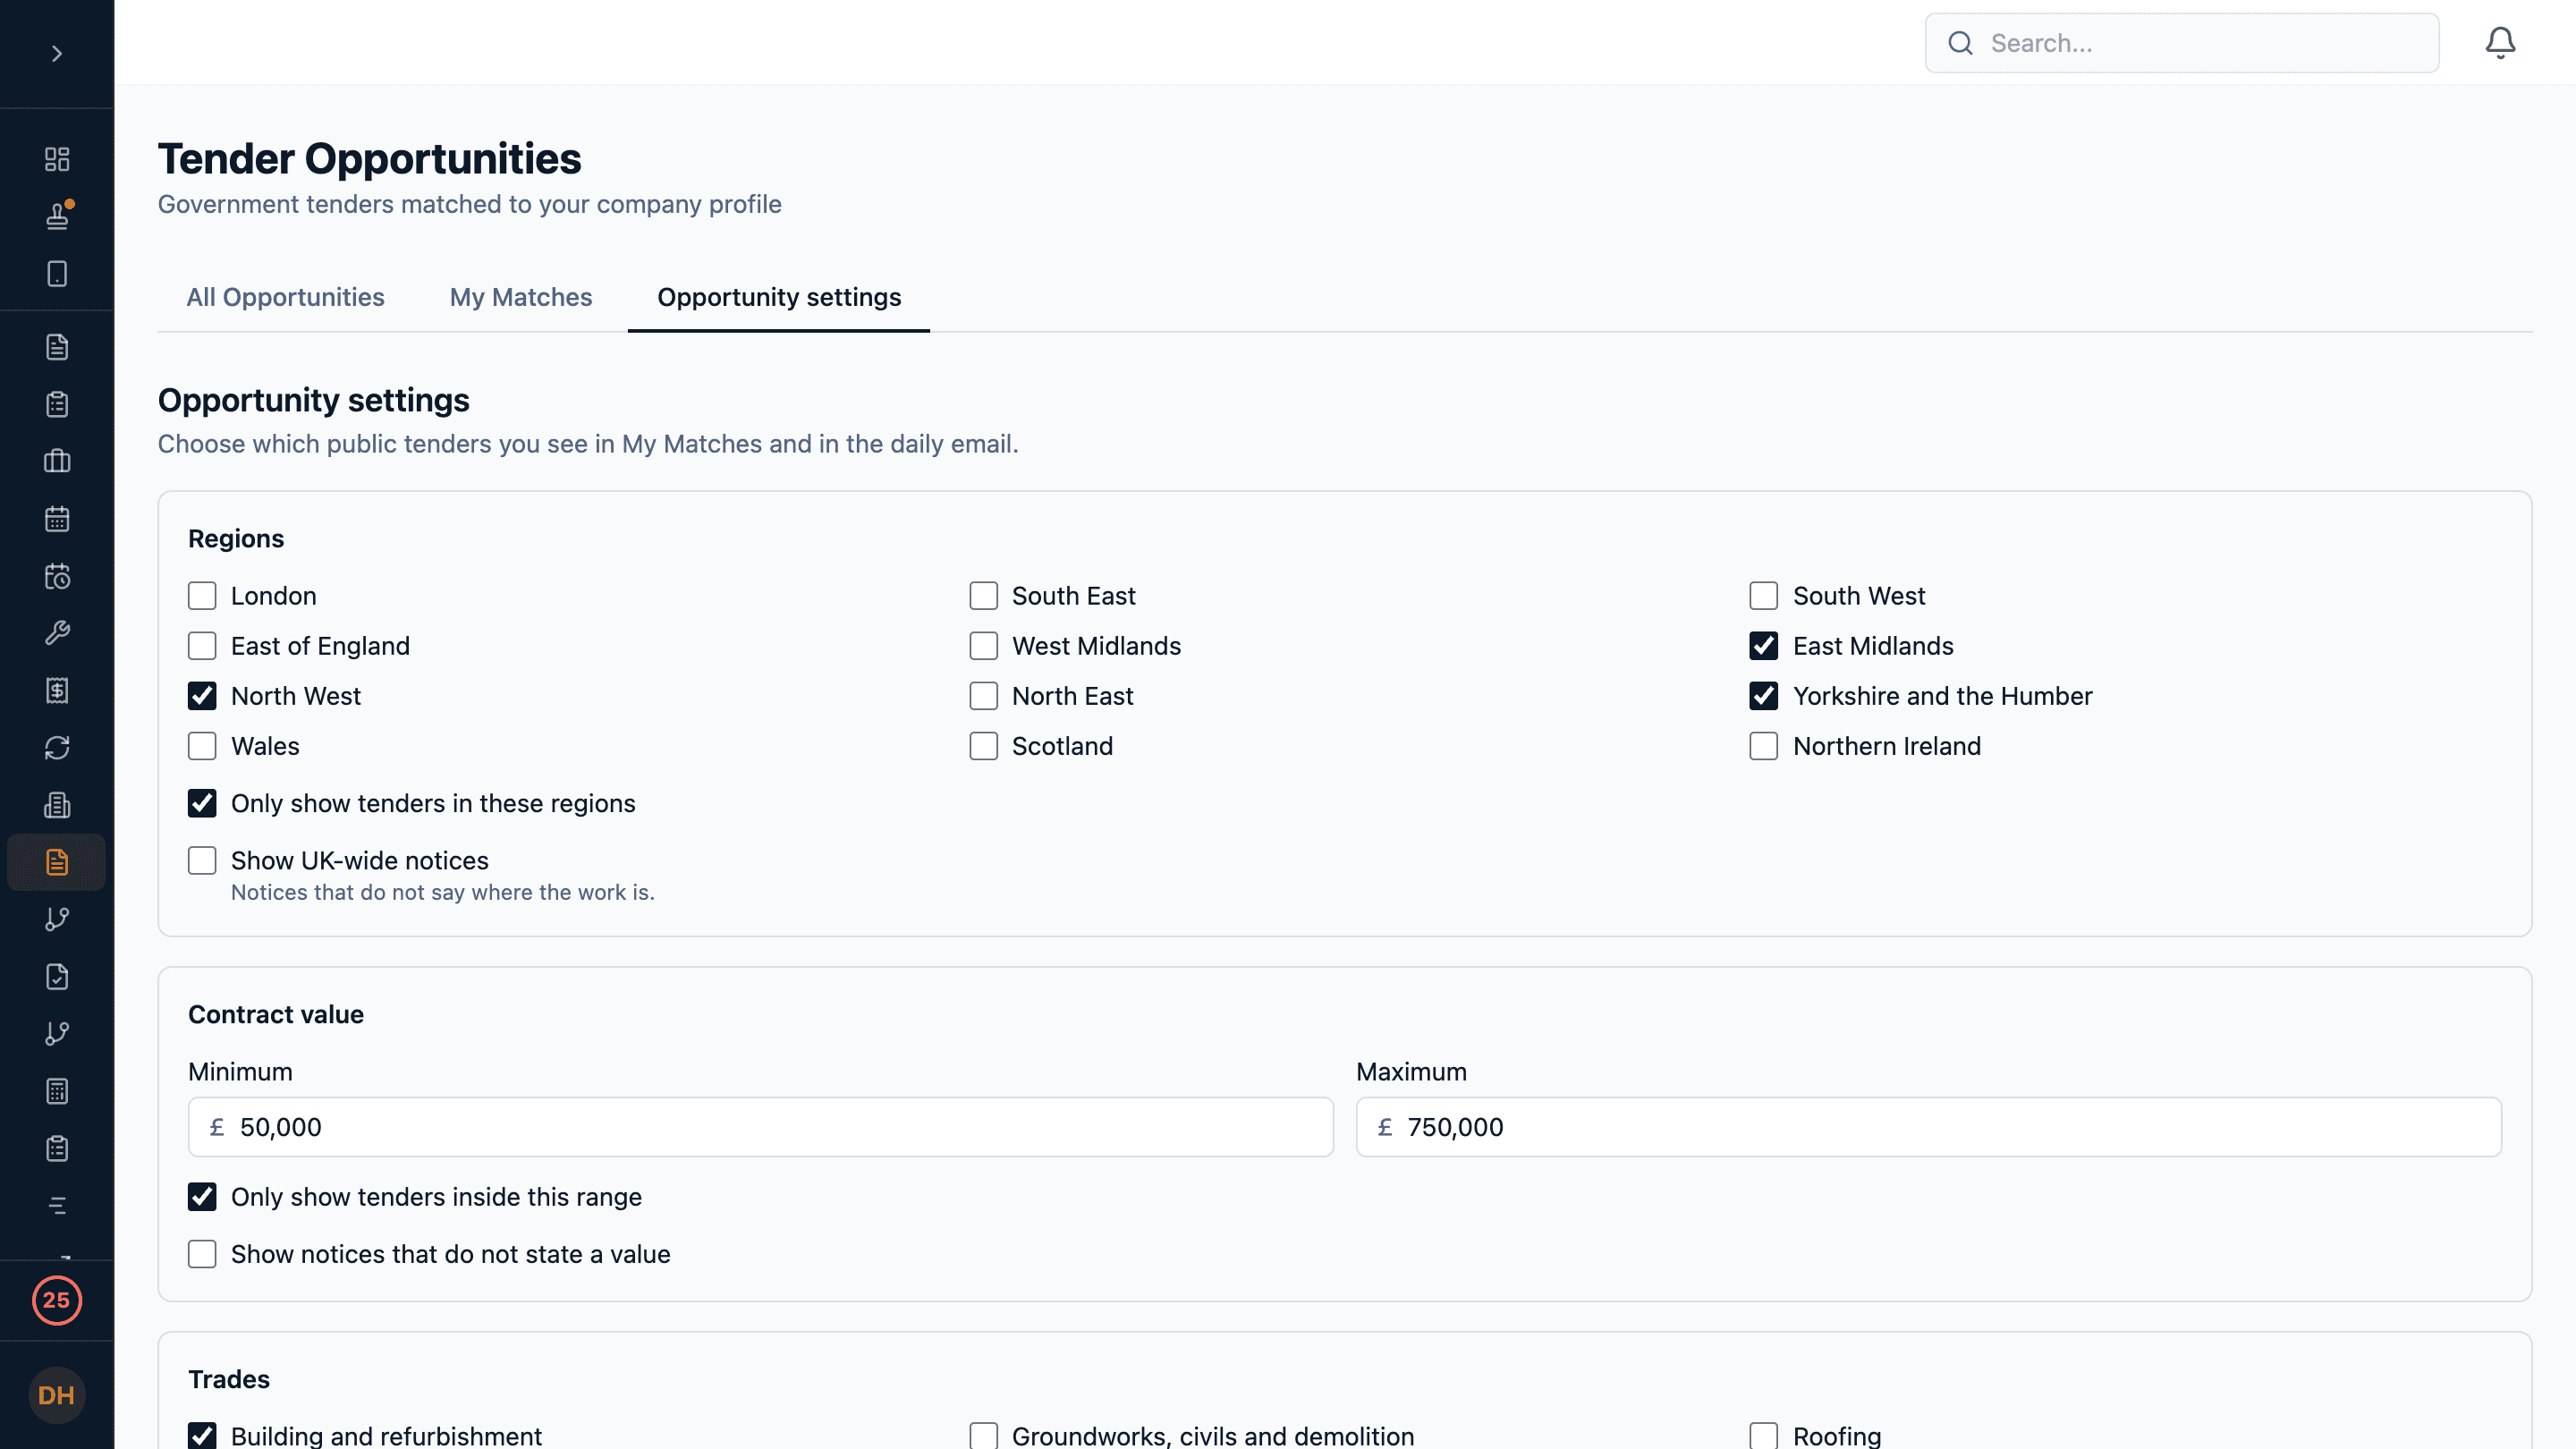The height and width of the screenshot is (1449, 2576).
Task: Tick Groundworks, civils and demolition trade
Action: (x=983, y=1436)
